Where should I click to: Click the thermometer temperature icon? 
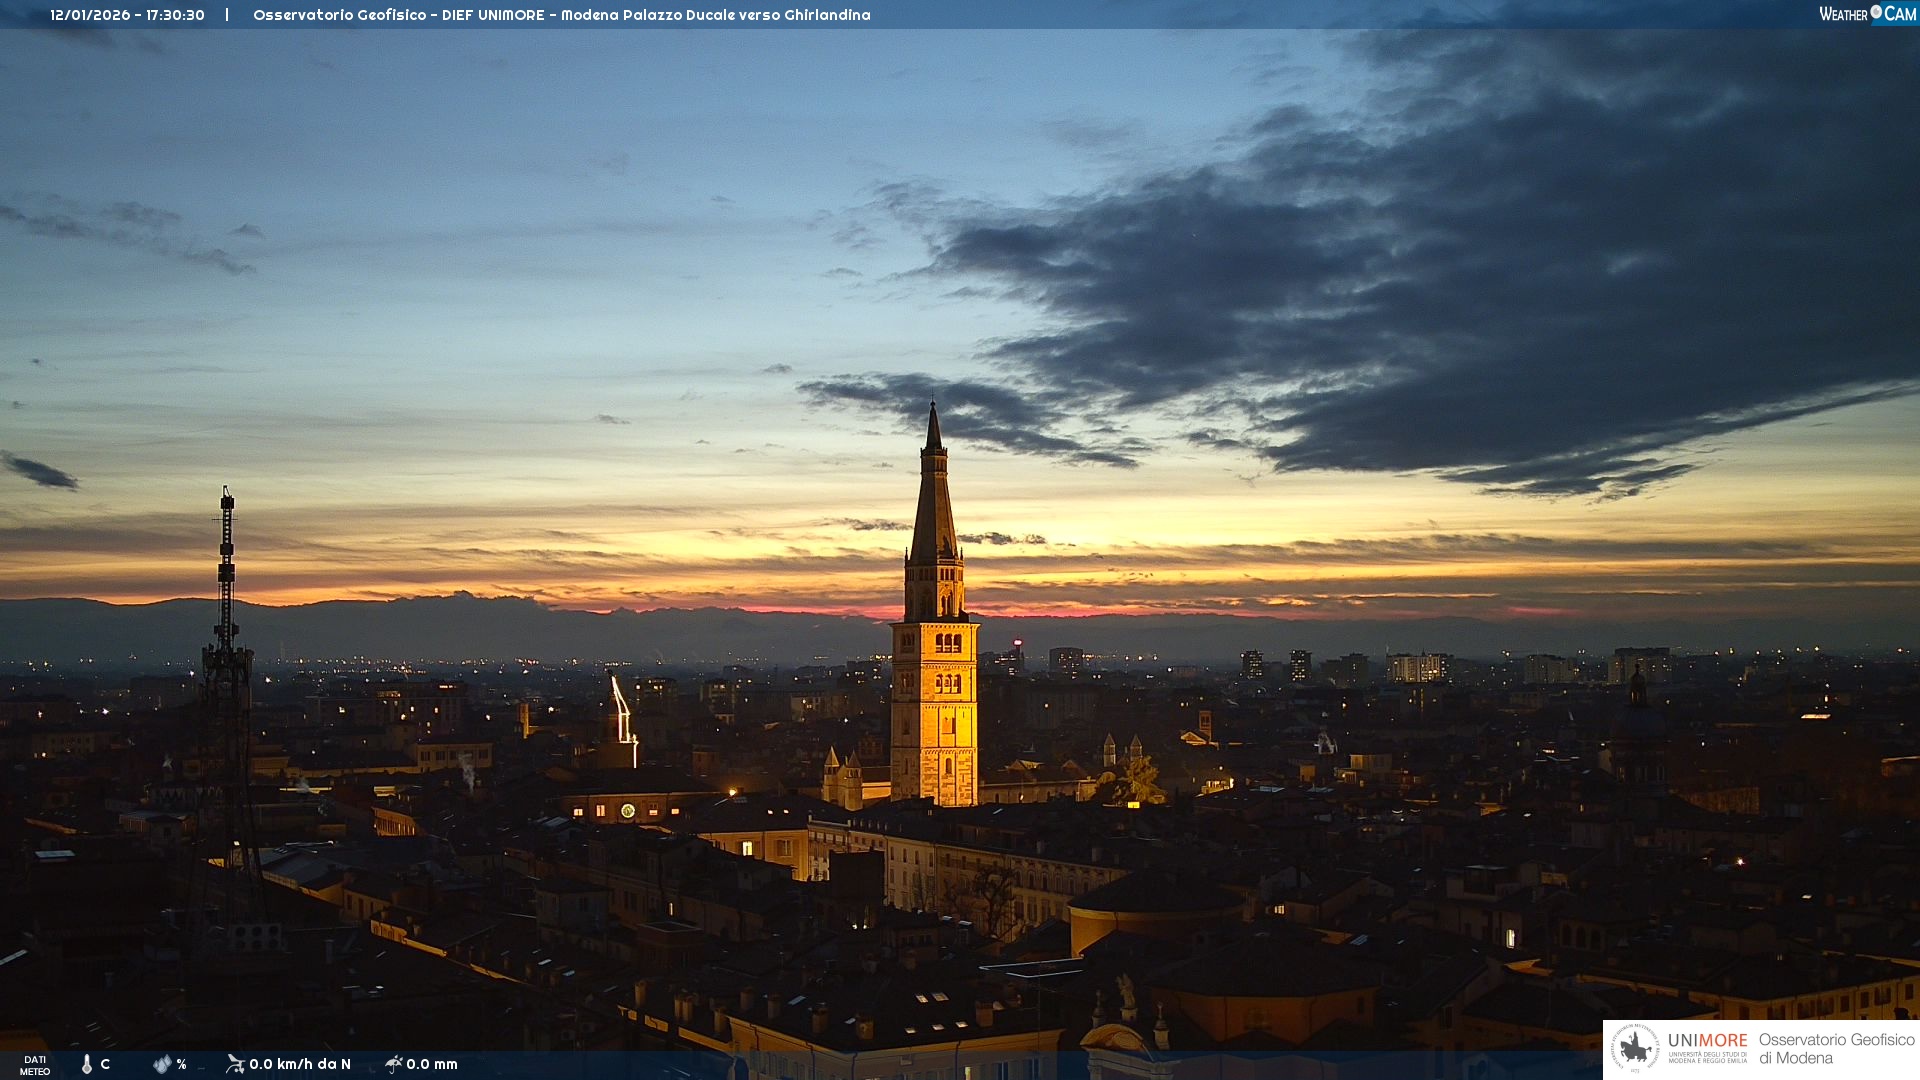(x=86, y=1064)
